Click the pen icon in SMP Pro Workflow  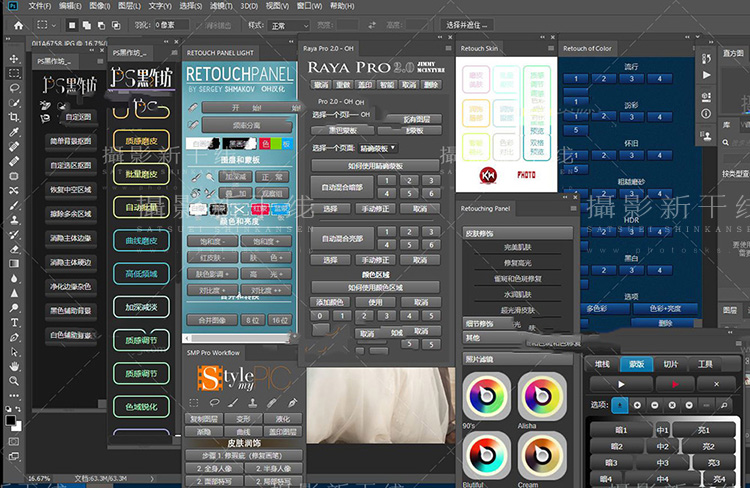292,402
